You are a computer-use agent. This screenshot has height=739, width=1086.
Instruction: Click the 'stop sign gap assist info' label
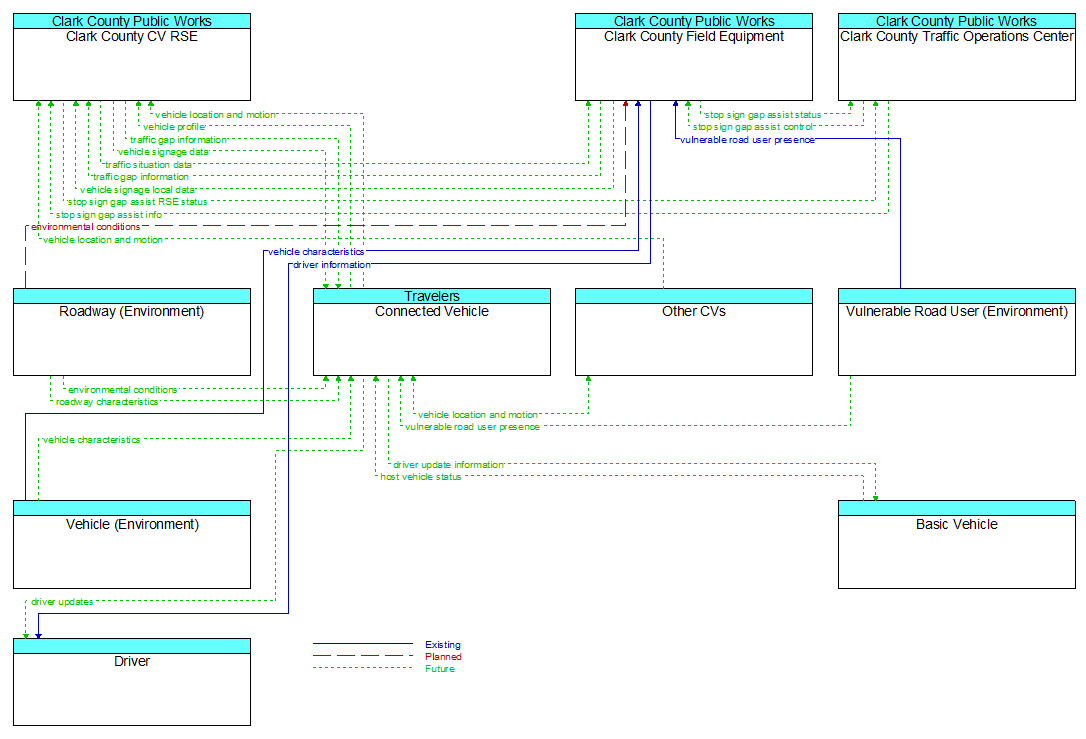[109, 215]
